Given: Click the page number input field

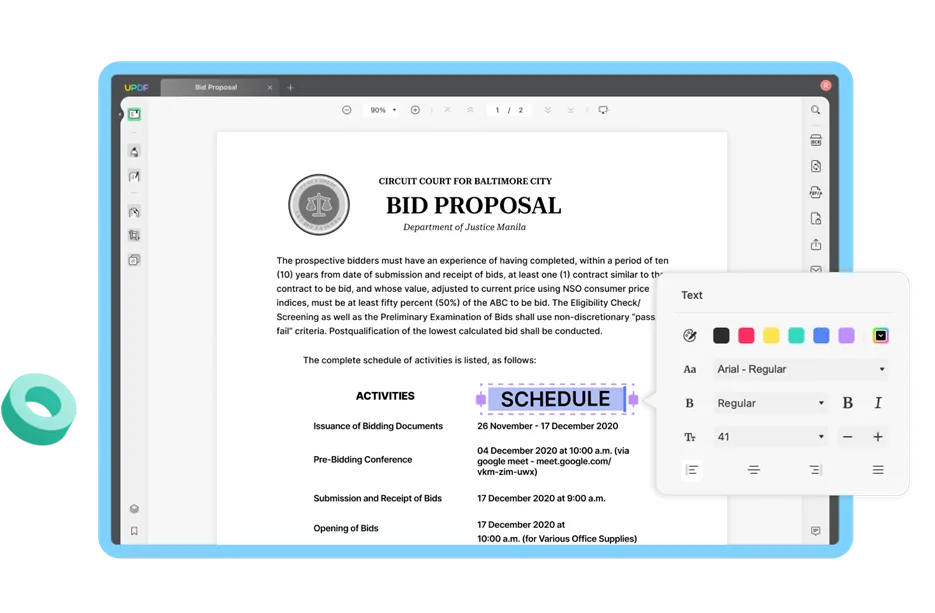Looking at the screenshot, I should [x=497, y=110].
